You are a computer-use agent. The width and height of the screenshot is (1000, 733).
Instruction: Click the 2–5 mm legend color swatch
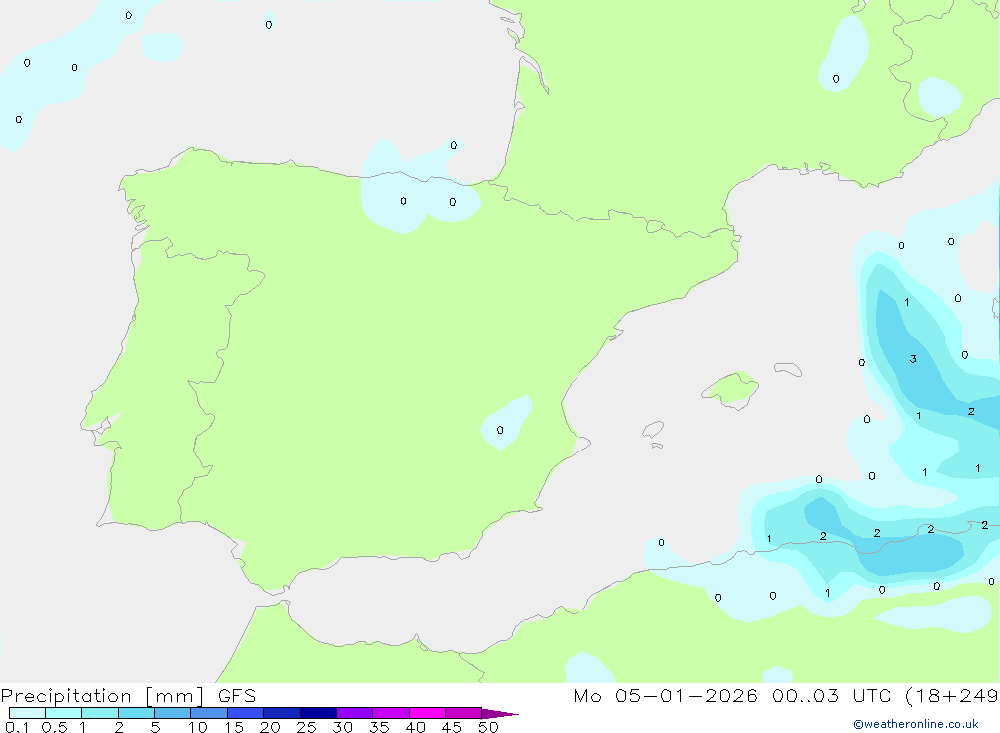click(136, 713)
